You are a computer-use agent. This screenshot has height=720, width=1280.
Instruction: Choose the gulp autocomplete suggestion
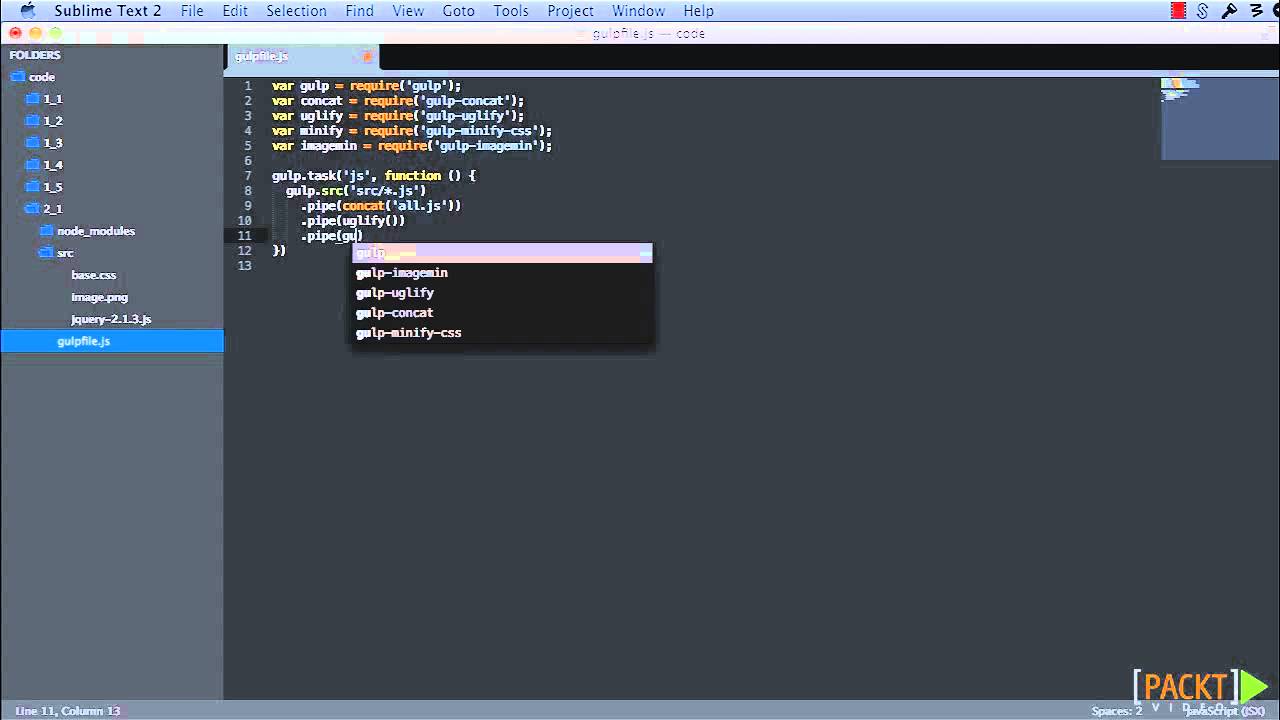click(502, 253)
